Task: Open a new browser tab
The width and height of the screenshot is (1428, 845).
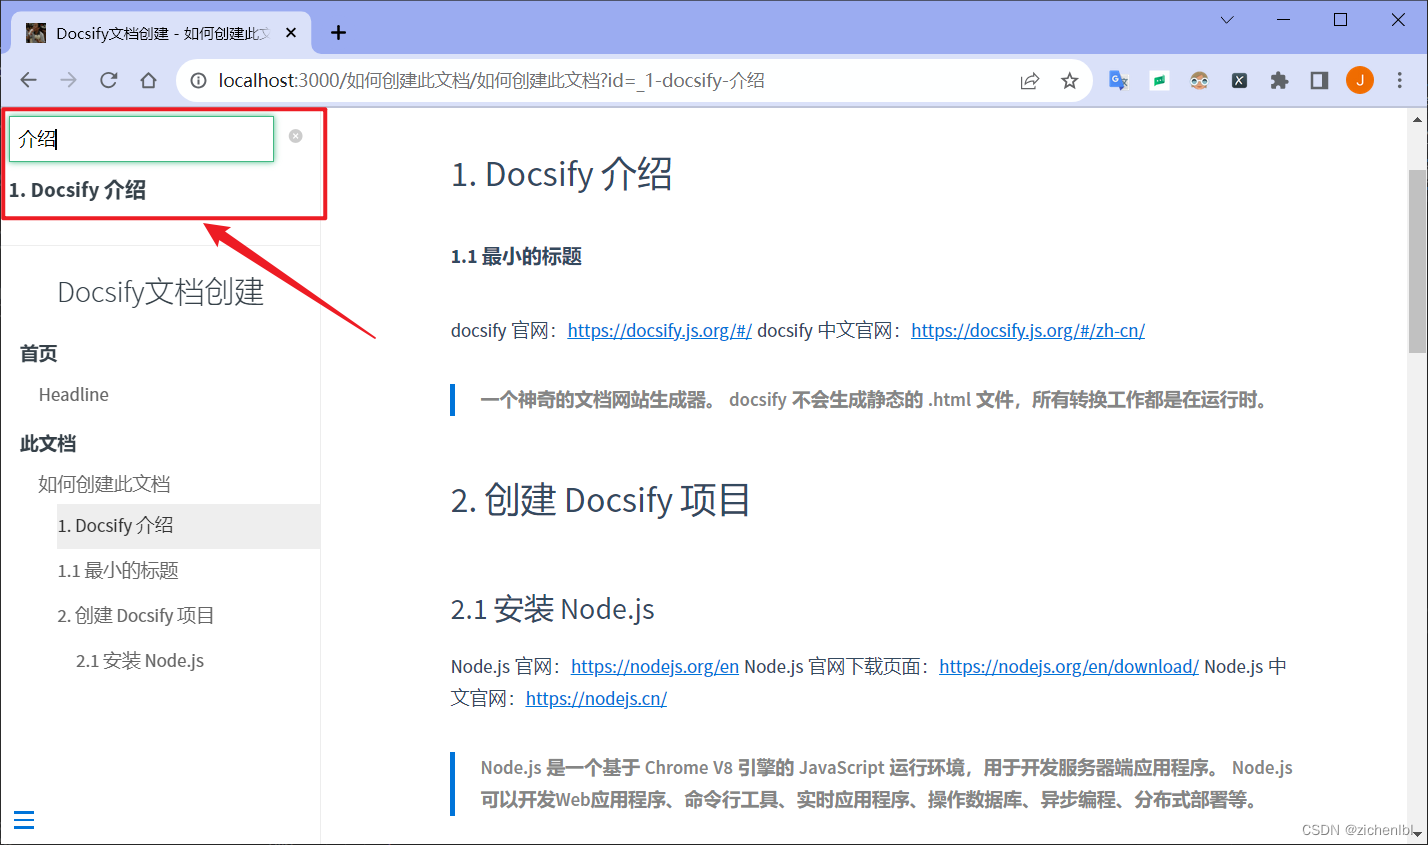Action: [339, 33]
